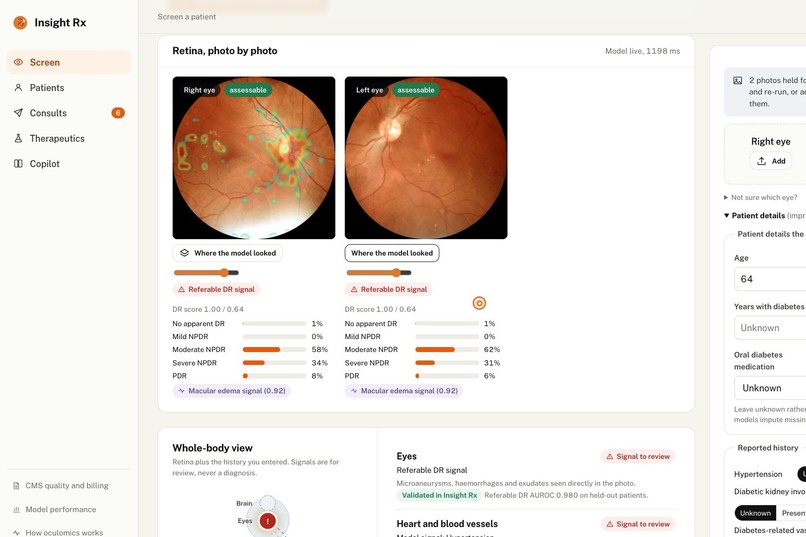Click pulse icon in right Macular edema chip
This screenshot has width=806, height=537.
[181, 391]
